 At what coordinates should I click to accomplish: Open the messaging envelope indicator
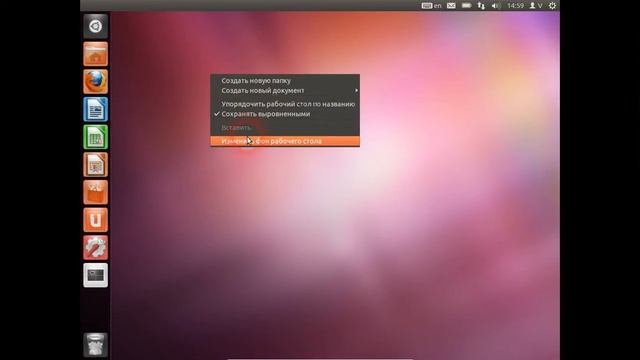point(451,6)
